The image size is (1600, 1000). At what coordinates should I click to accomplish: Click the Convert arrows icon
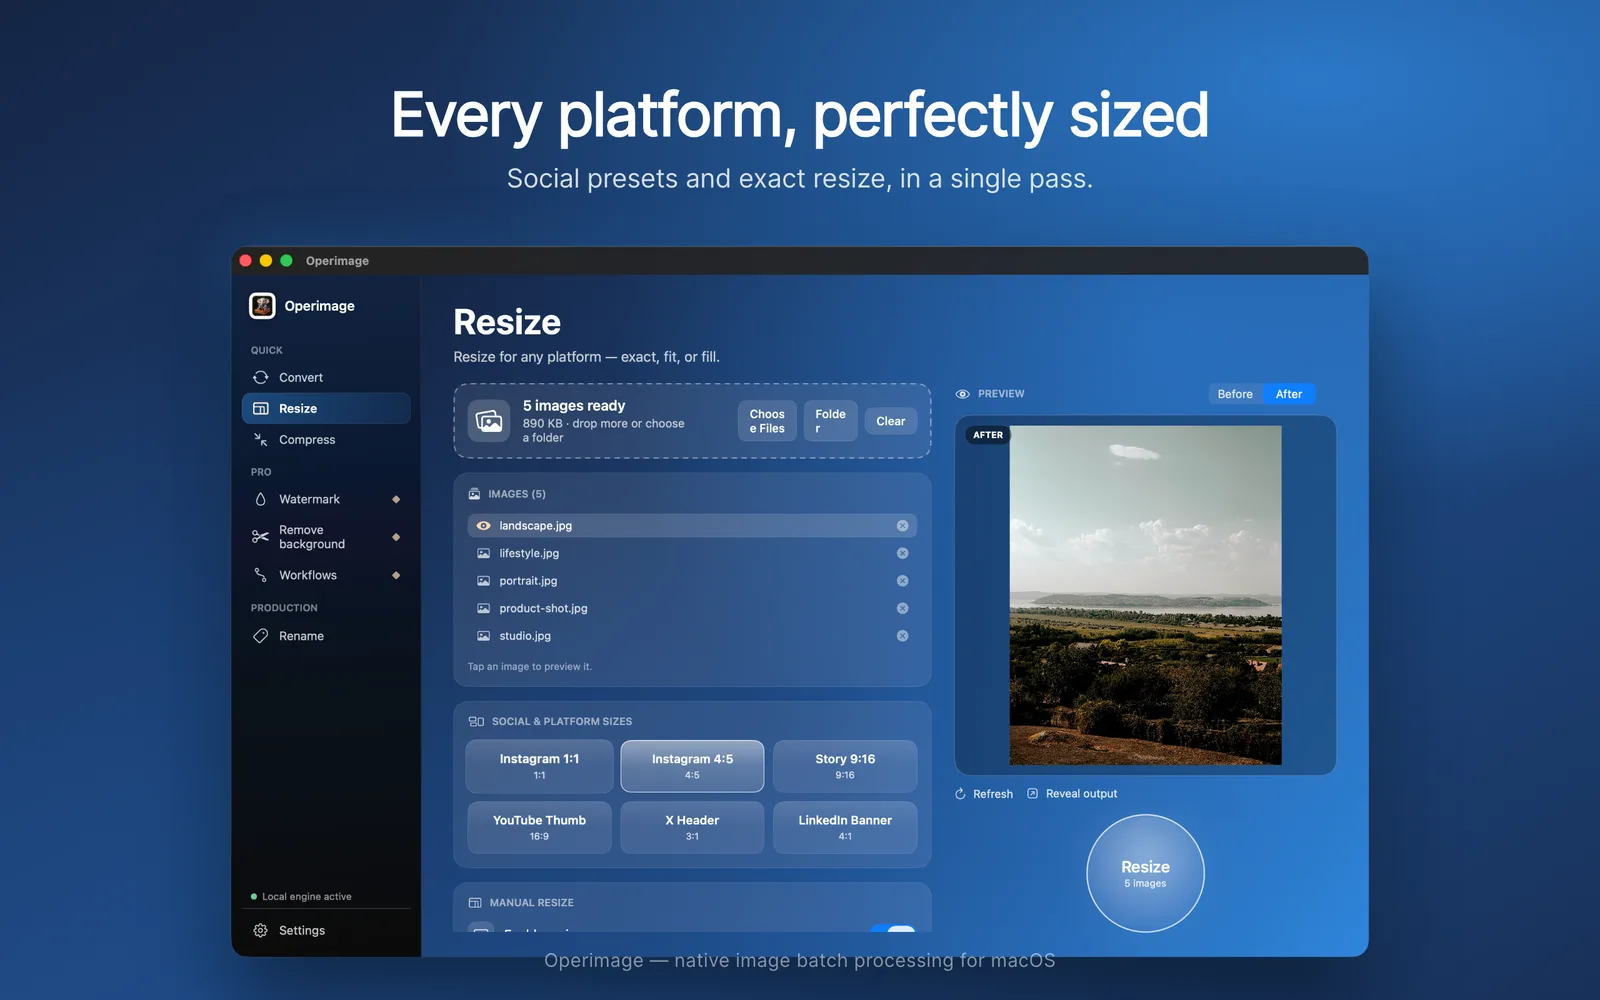coord(261,378)
